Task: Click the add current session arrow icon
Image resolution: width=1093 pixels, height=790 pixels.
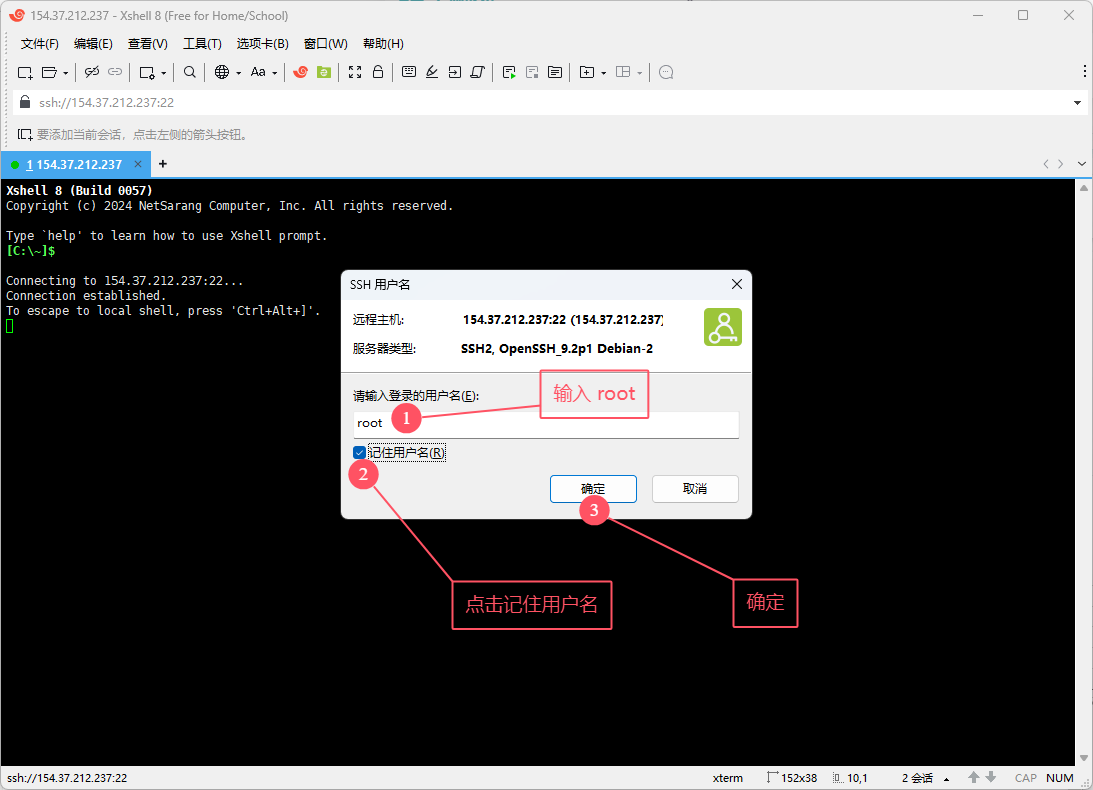Action: click(x=24, y=135)
